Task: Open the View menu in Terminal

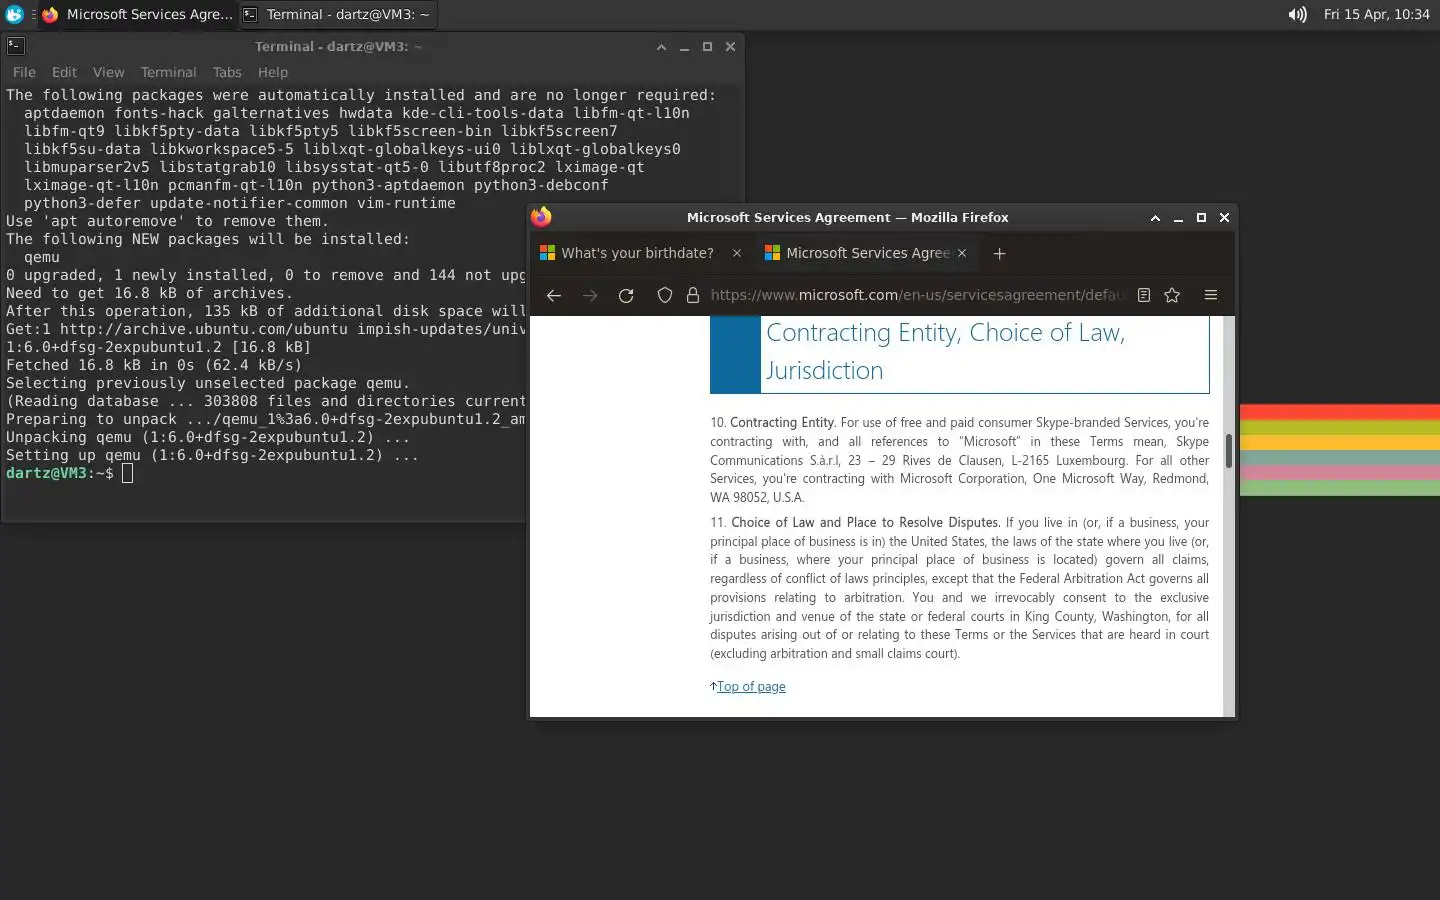Action: [108, 72]
